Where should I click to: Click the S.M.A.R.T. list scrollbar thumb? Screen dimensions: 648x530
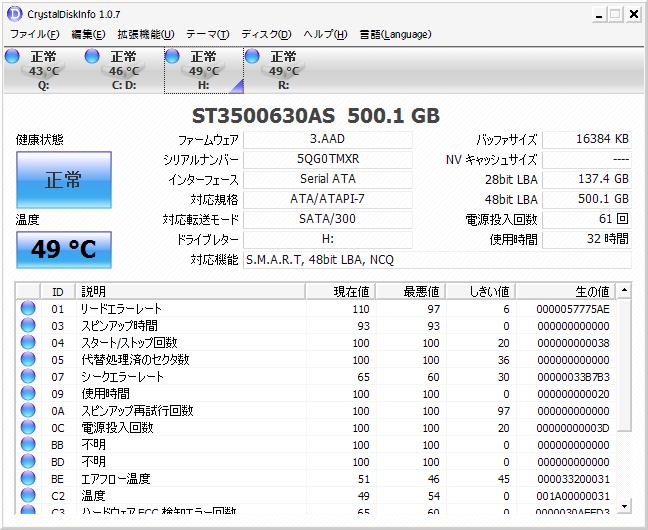[624, 365]
